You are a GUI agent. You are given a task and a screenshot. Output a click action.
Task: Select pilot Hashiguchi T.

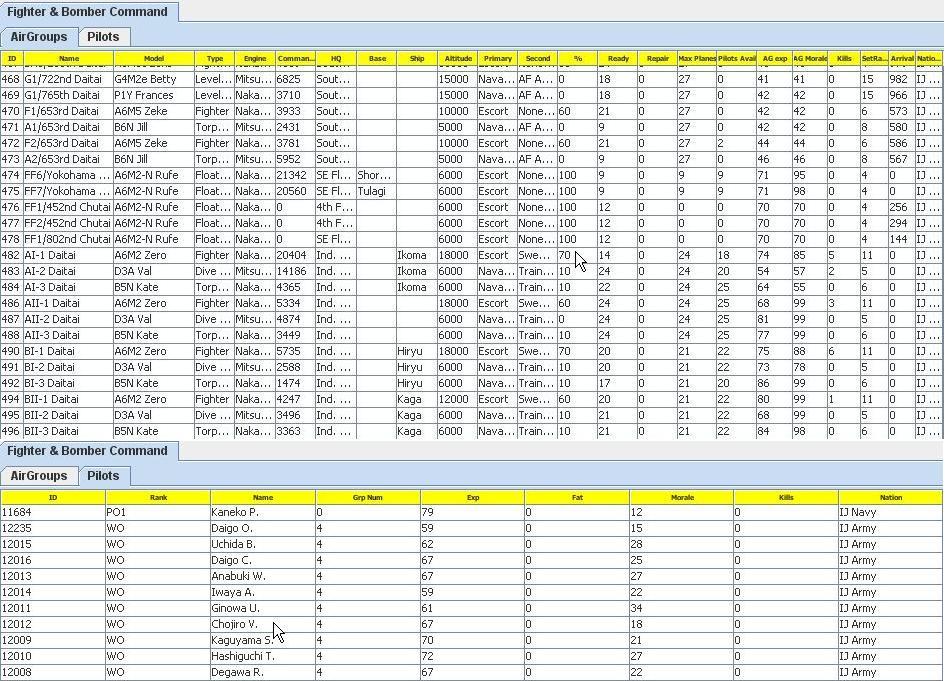[471, 656]
